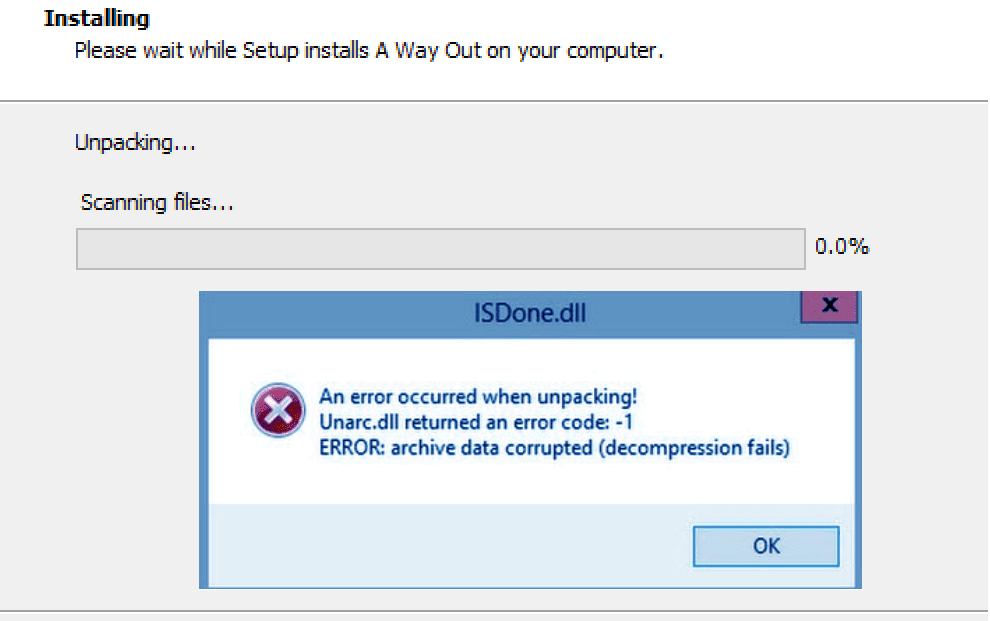Screen dimensions: 990x621
Task: Click the unpacking progress bar
Action: tap(440, 249)
